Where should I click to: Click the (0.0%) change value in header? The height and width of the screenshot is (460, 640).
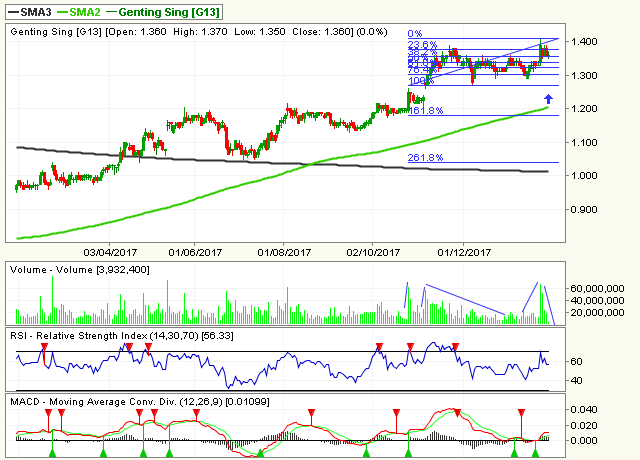click(371, 32)
